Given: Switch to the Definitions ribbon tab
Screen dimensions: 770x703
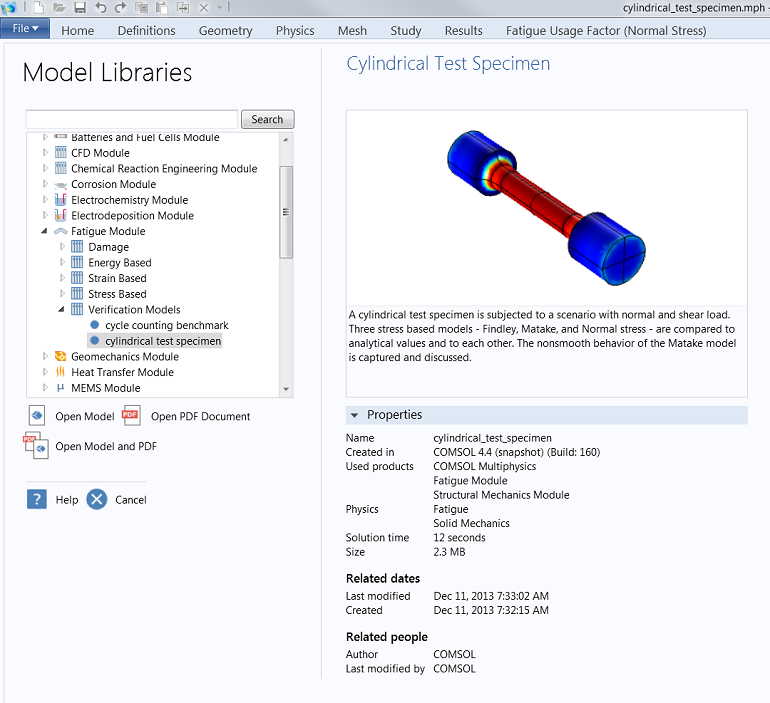Looking at the screenshot, I should 146,30.
